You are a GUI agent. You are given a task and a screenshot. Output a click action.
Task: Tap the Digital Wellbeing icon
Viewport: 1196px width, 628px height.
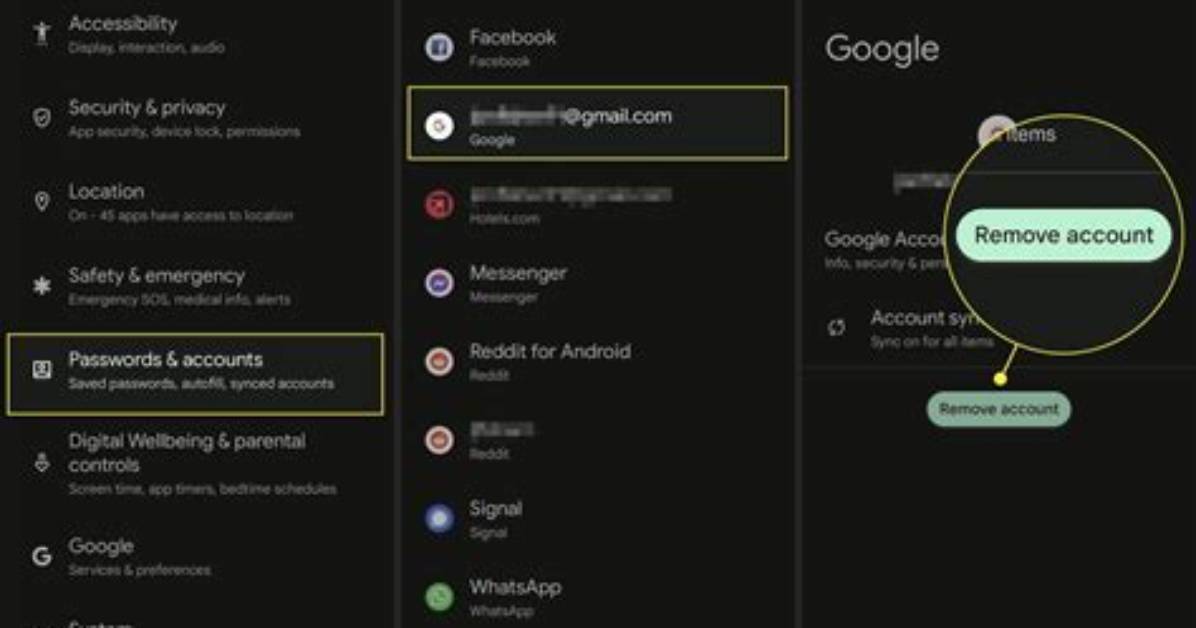(x=41, y=462)
